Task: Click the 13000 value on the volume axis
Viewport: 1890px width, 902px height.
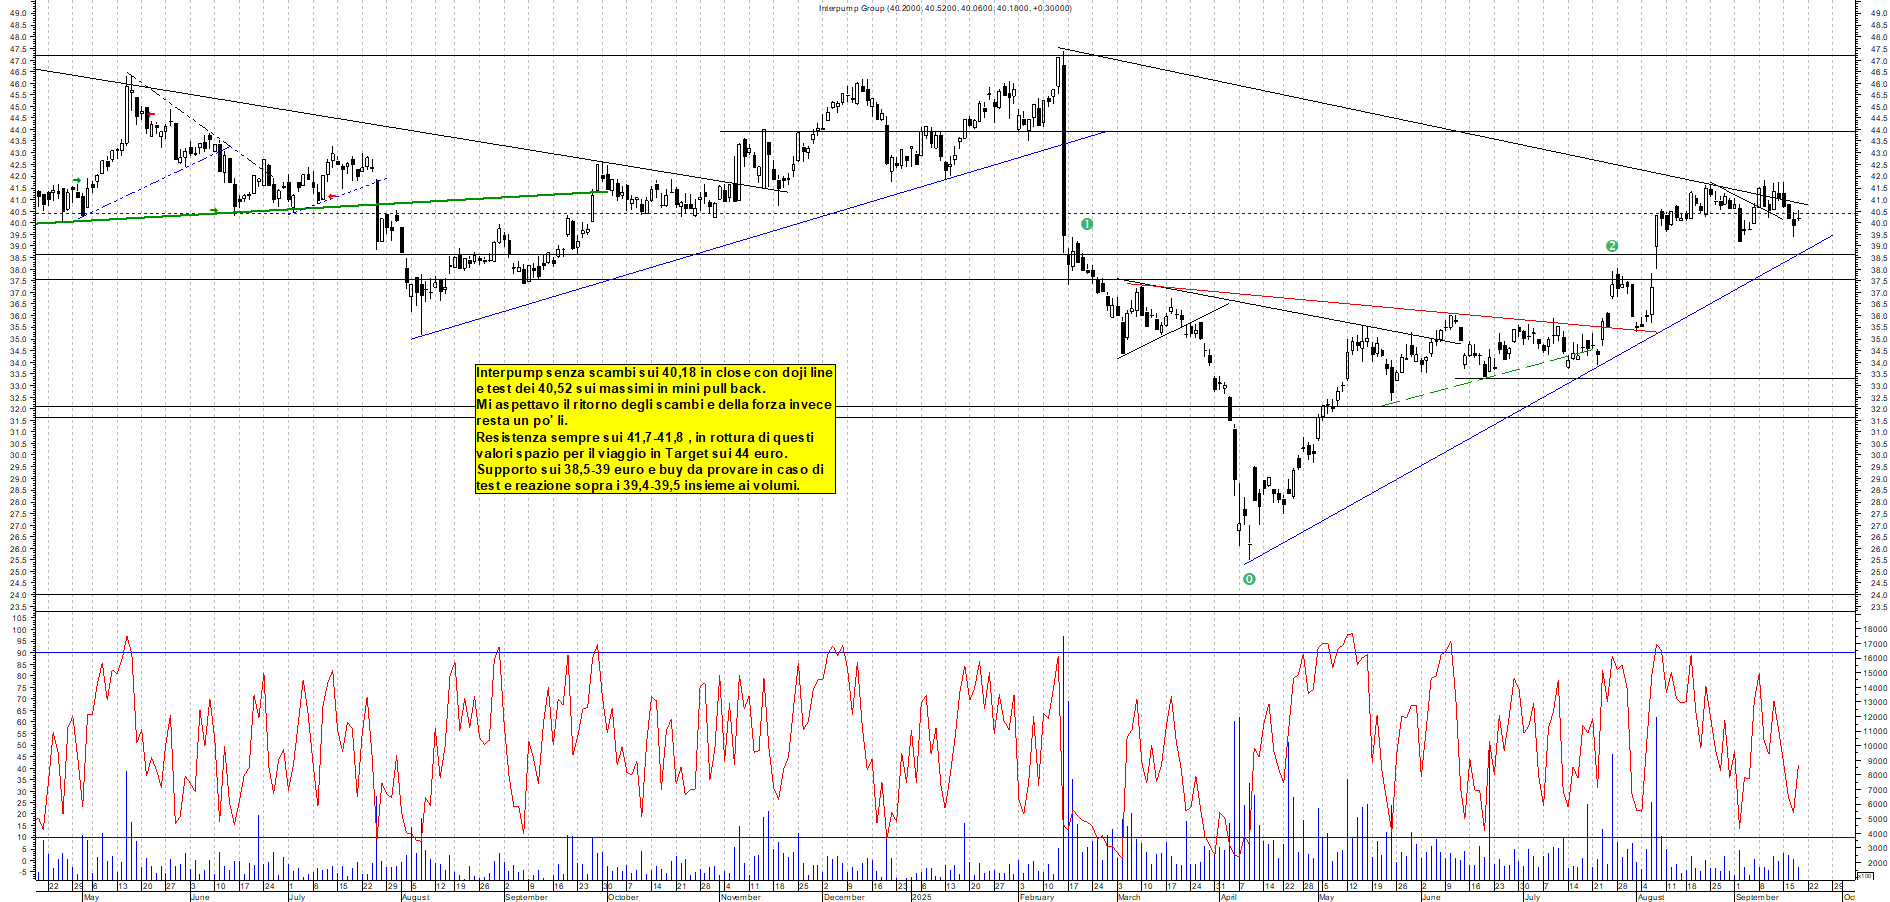Action: point(1875,702)
